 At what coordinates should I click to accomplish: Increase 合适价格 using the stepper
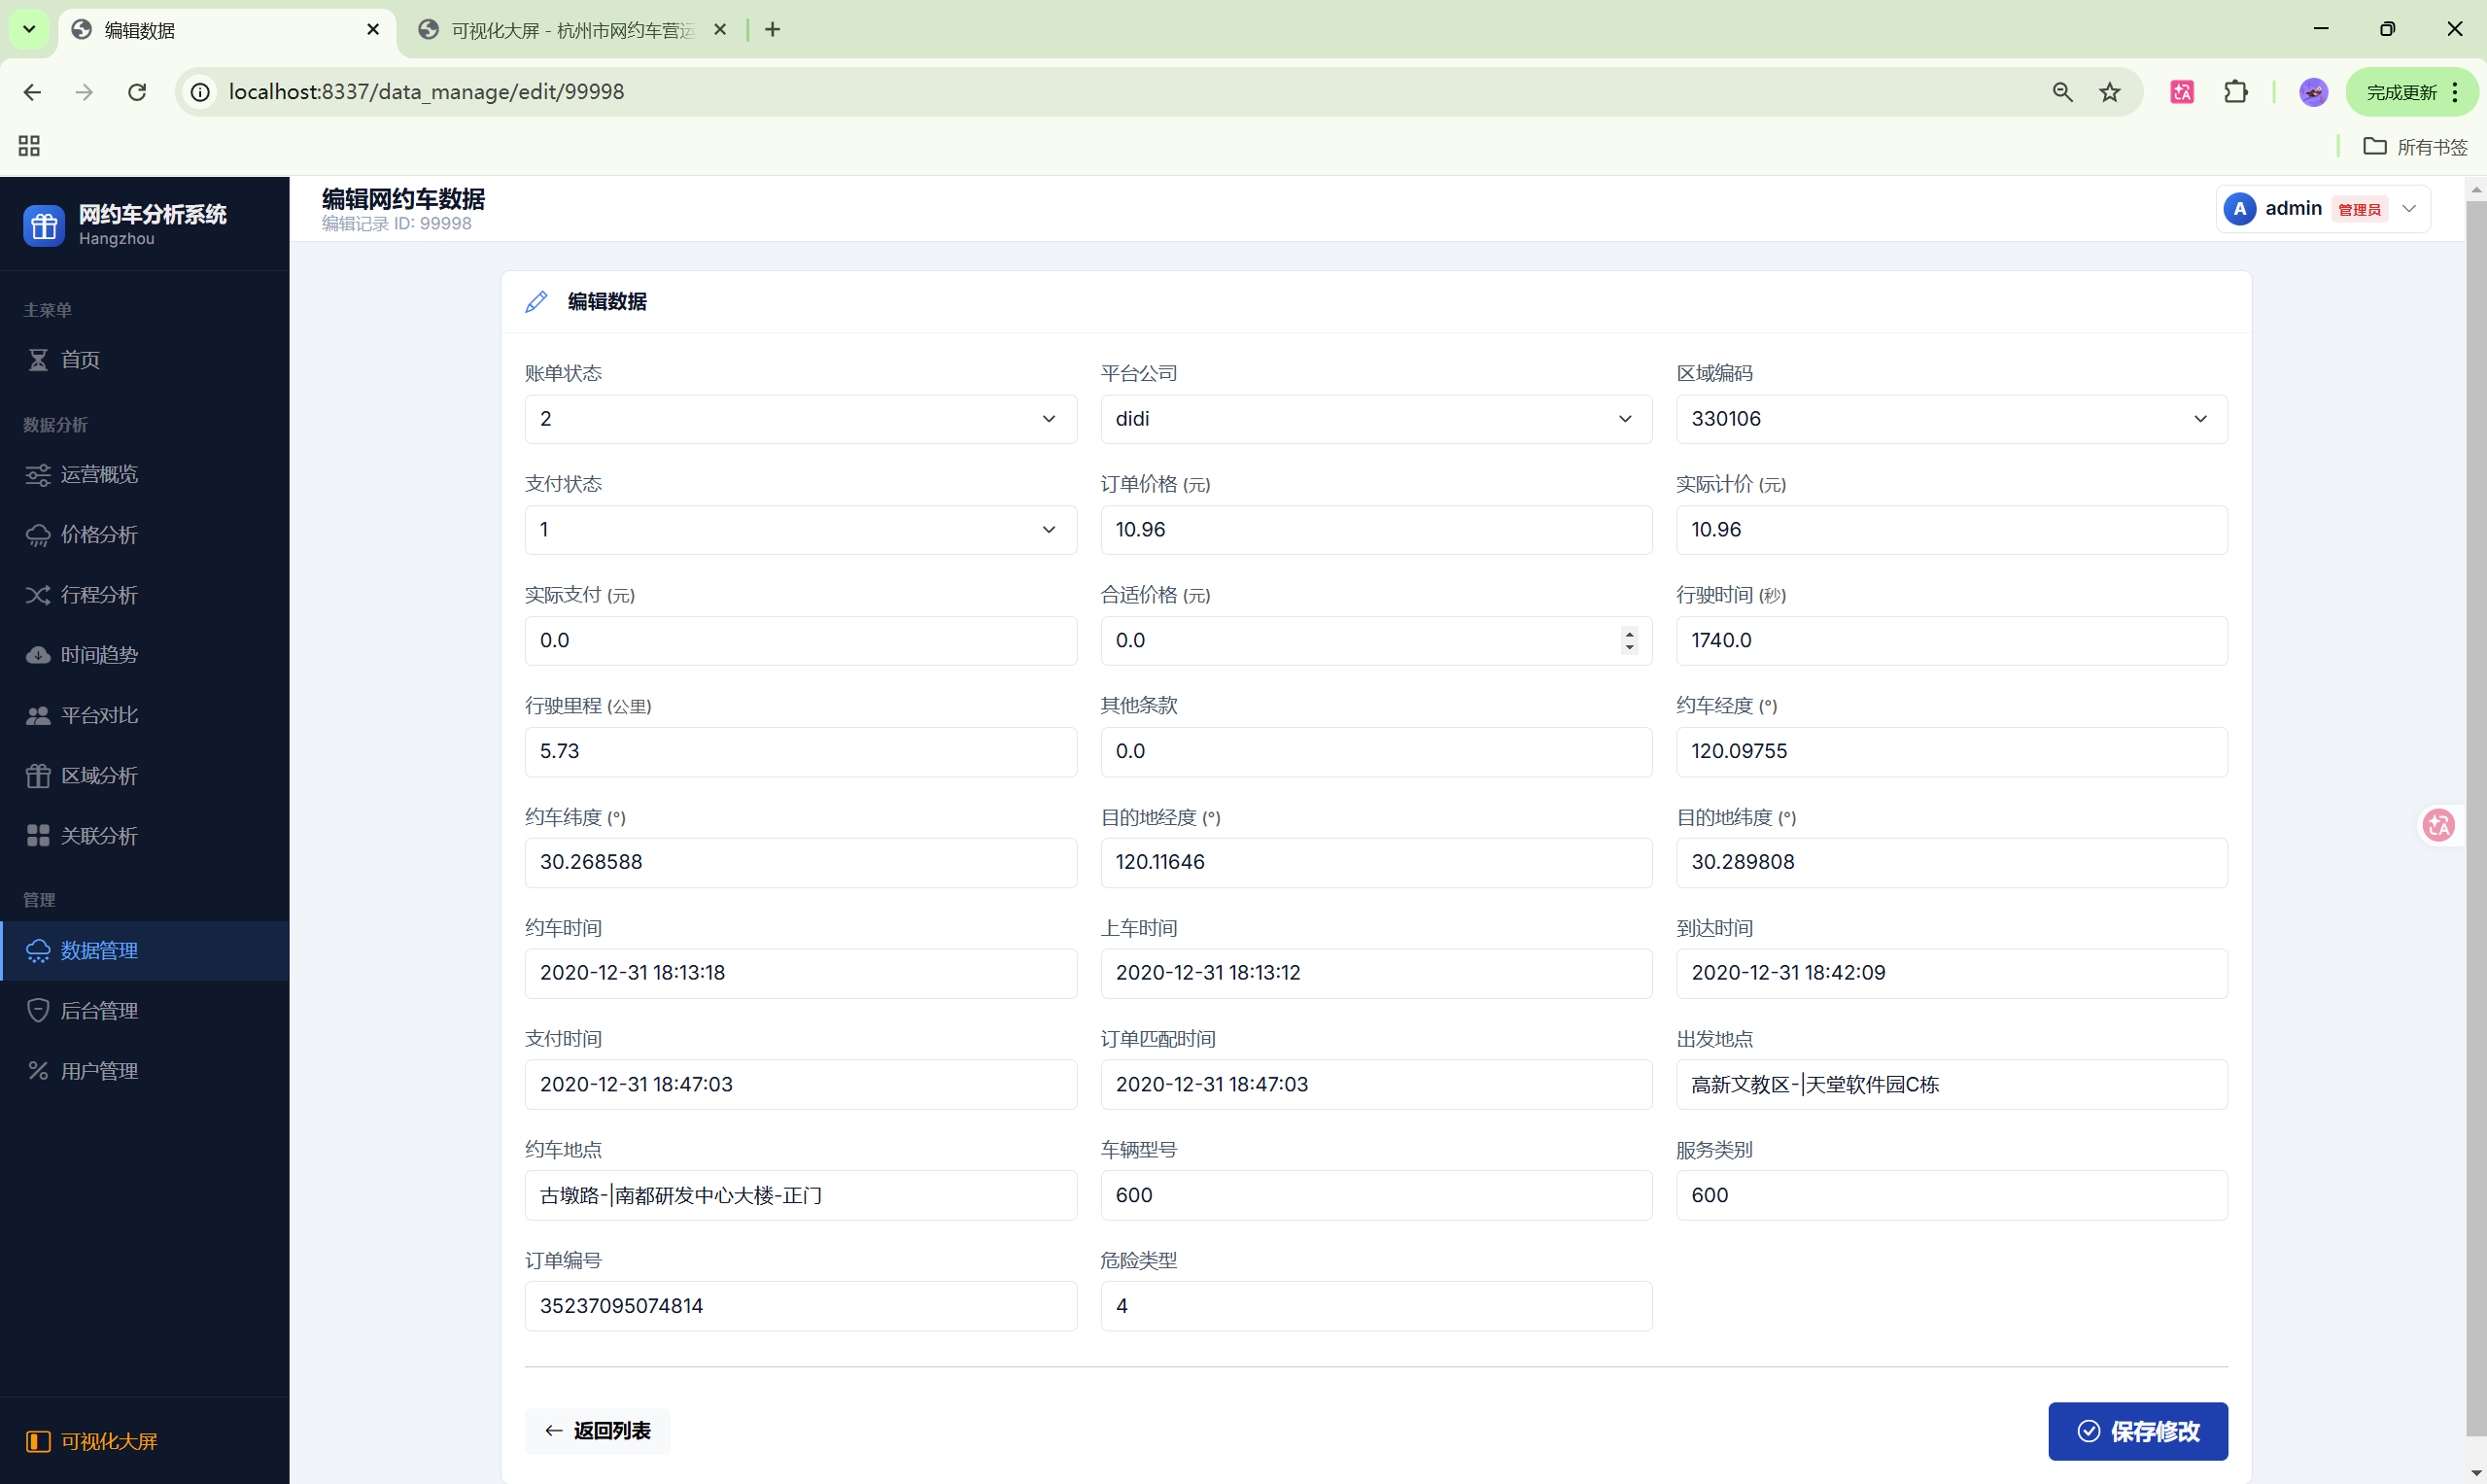1629,634
